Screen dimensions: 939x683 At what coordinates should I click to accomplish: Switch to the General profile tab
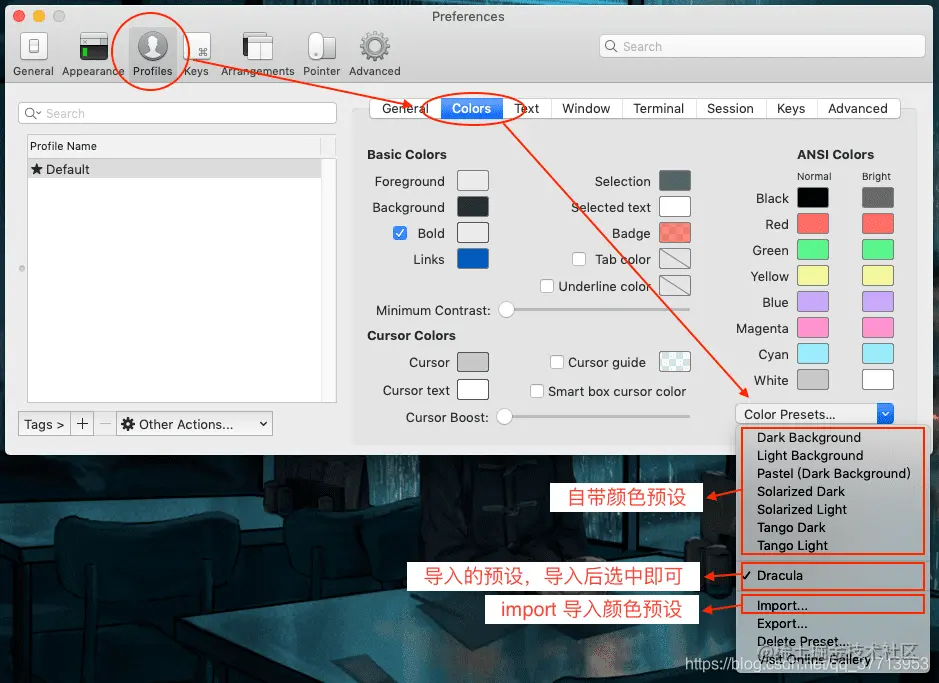pos(405,108)
